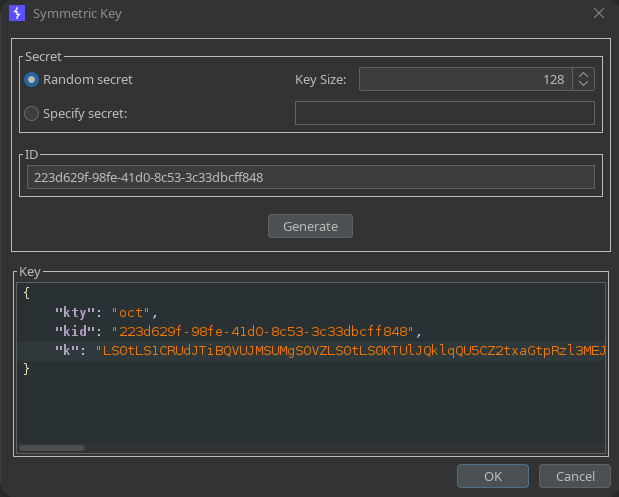
Task: Decrease Key Size with the down arrow
Action: pyautogui.click(x=585, y=85)
